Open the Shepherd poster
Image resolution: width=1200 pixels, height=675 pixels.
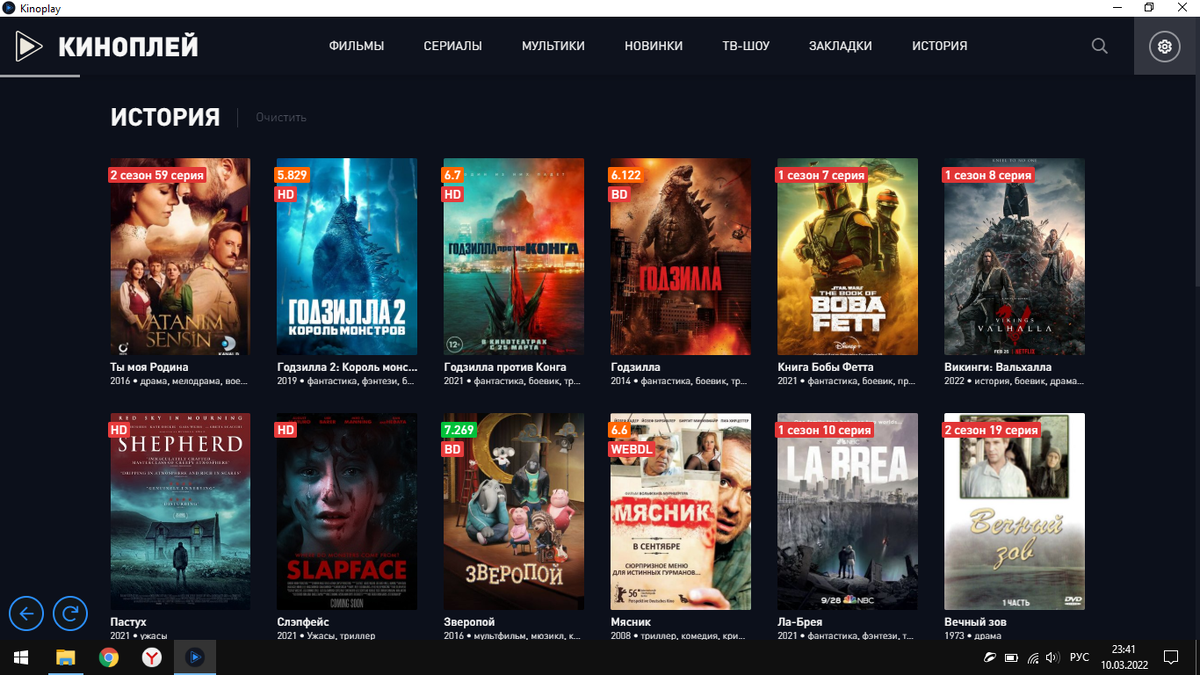[180, 511]
